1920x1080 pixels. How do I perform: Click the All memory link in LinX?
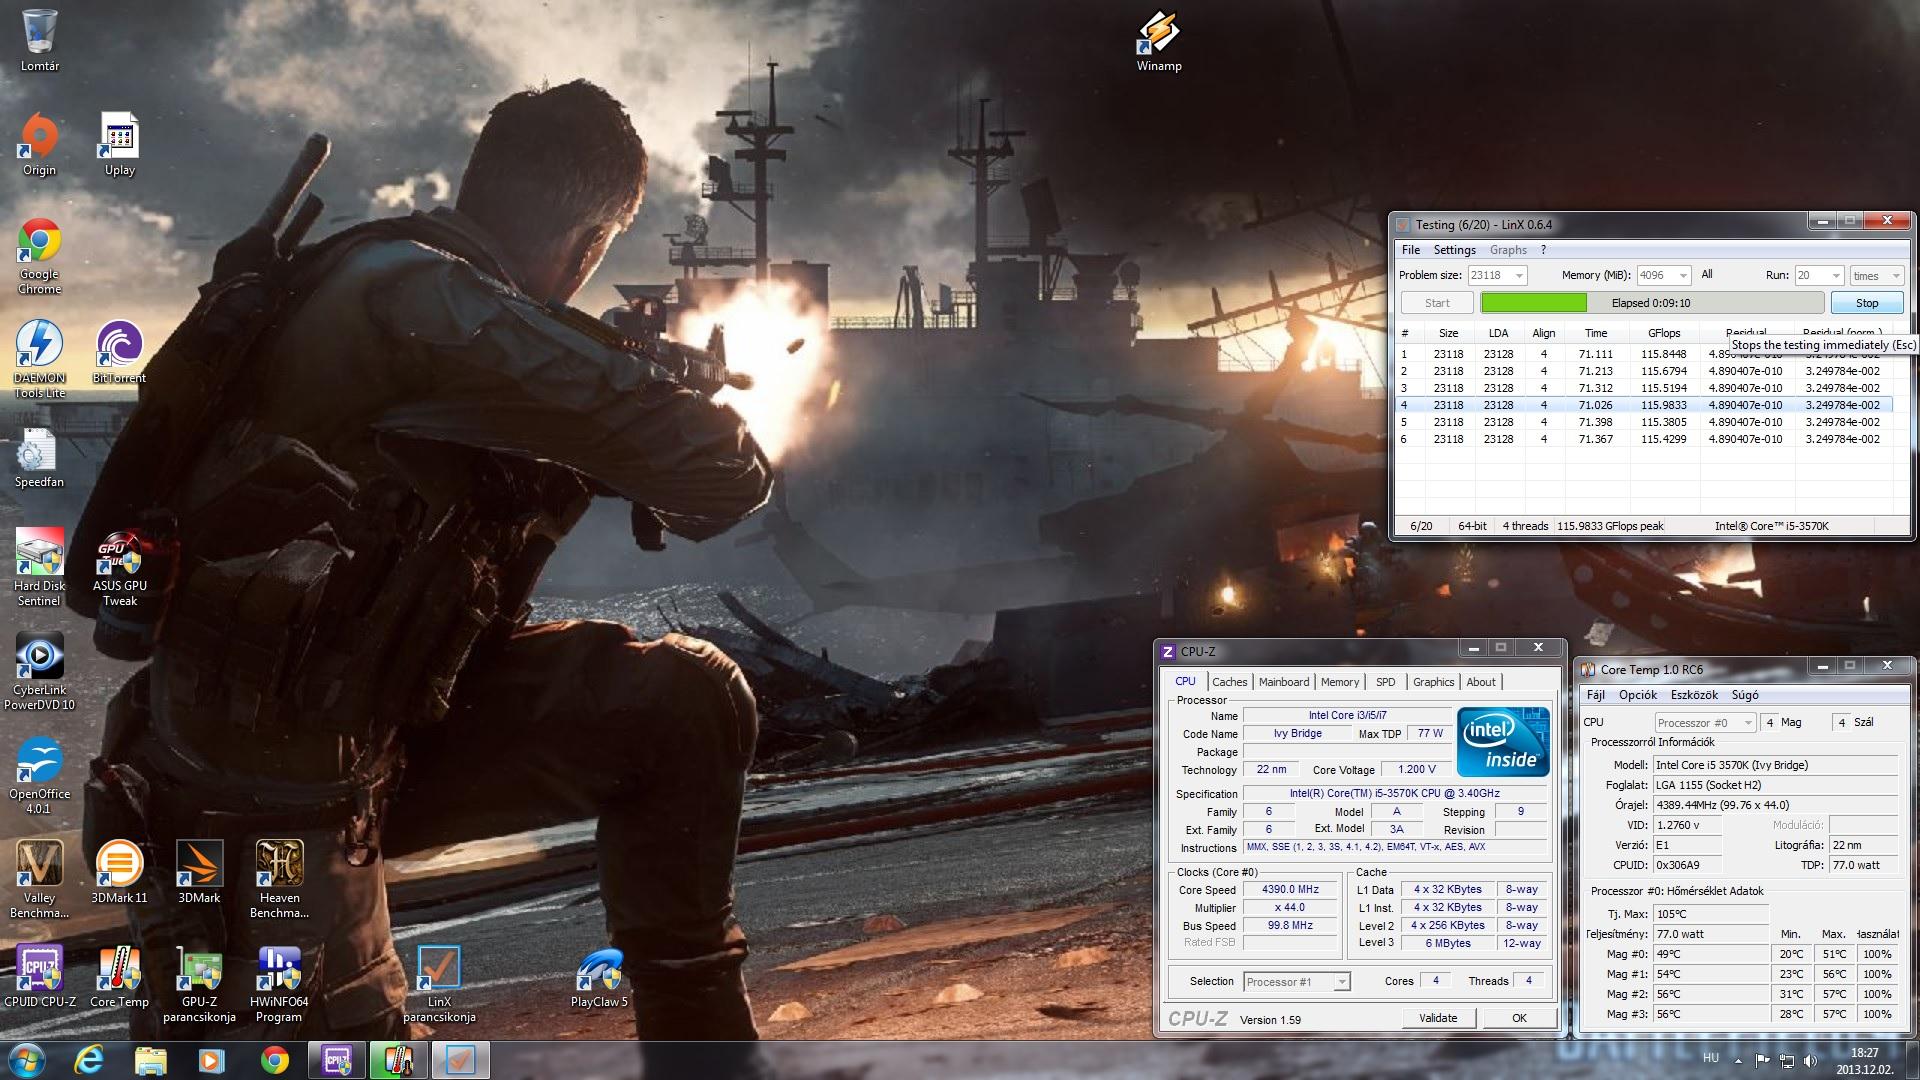[x=1707, y=274]
